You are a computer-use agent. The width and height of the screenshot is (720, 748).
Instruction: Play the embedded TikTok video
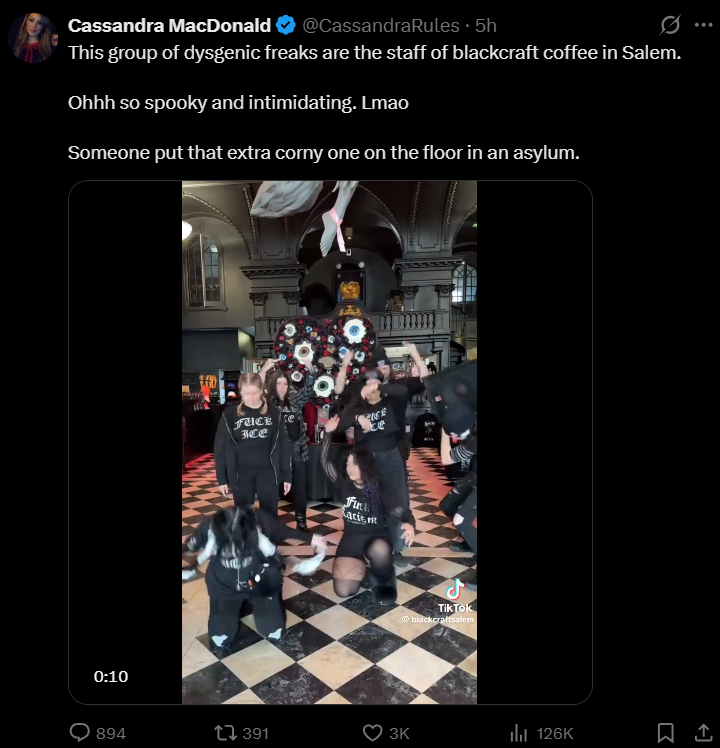pos(330,442)
